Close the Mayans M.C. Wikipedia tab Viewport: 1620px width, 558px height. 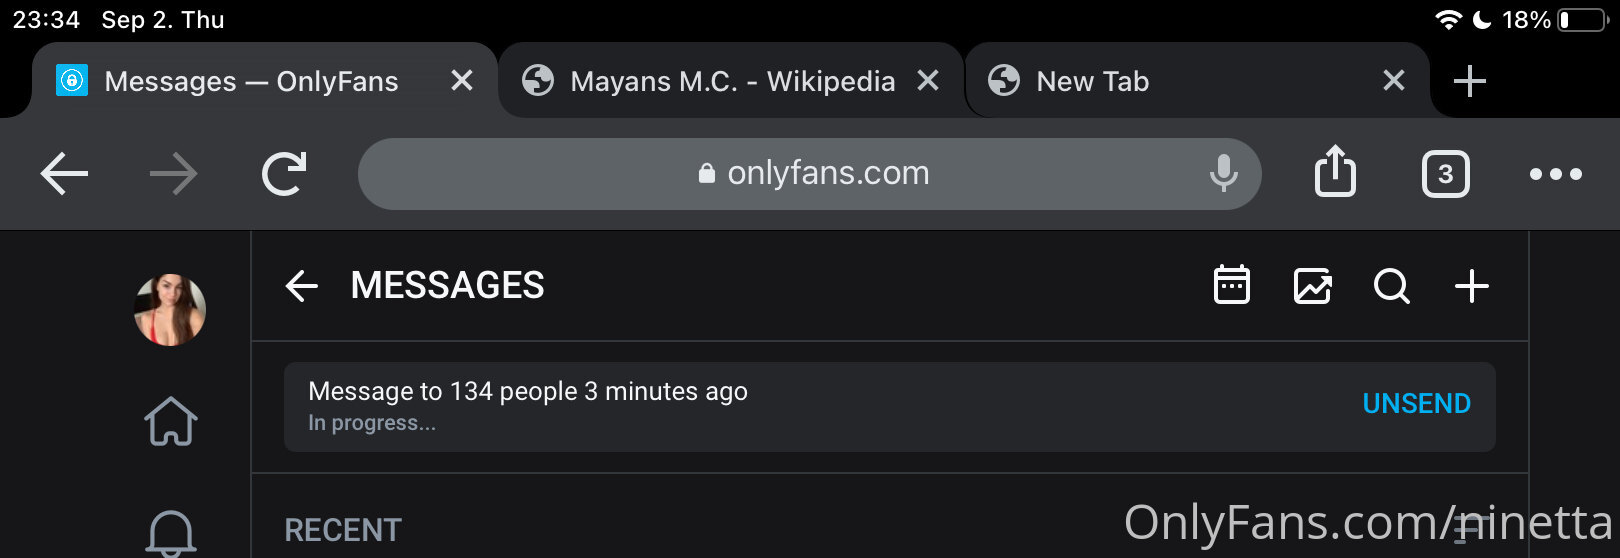(928, 81)
